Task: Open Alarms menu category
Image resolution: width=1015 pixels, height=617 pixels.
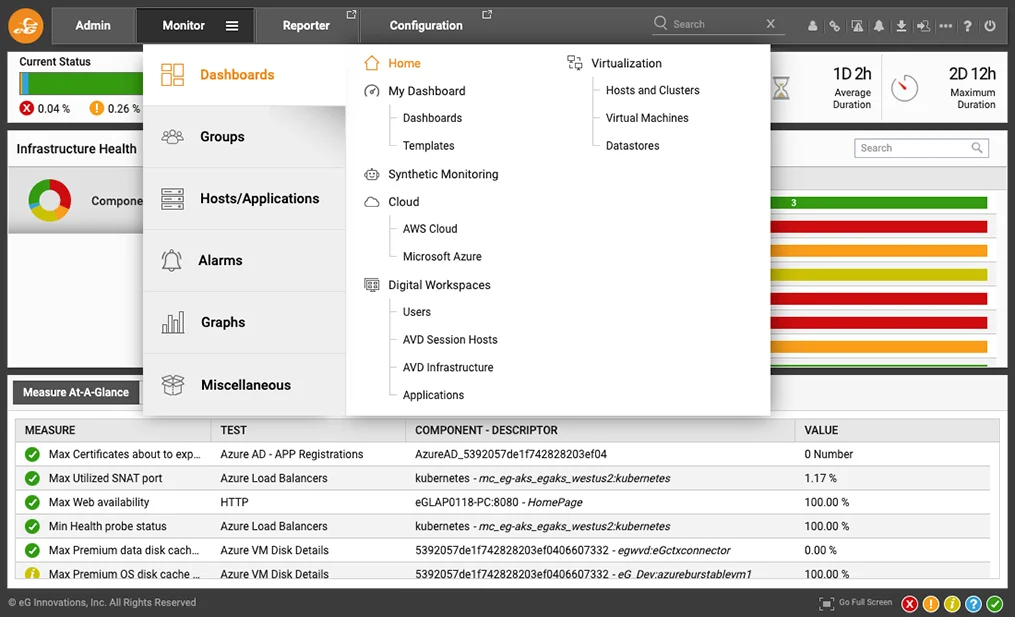Action: (244, 260)
